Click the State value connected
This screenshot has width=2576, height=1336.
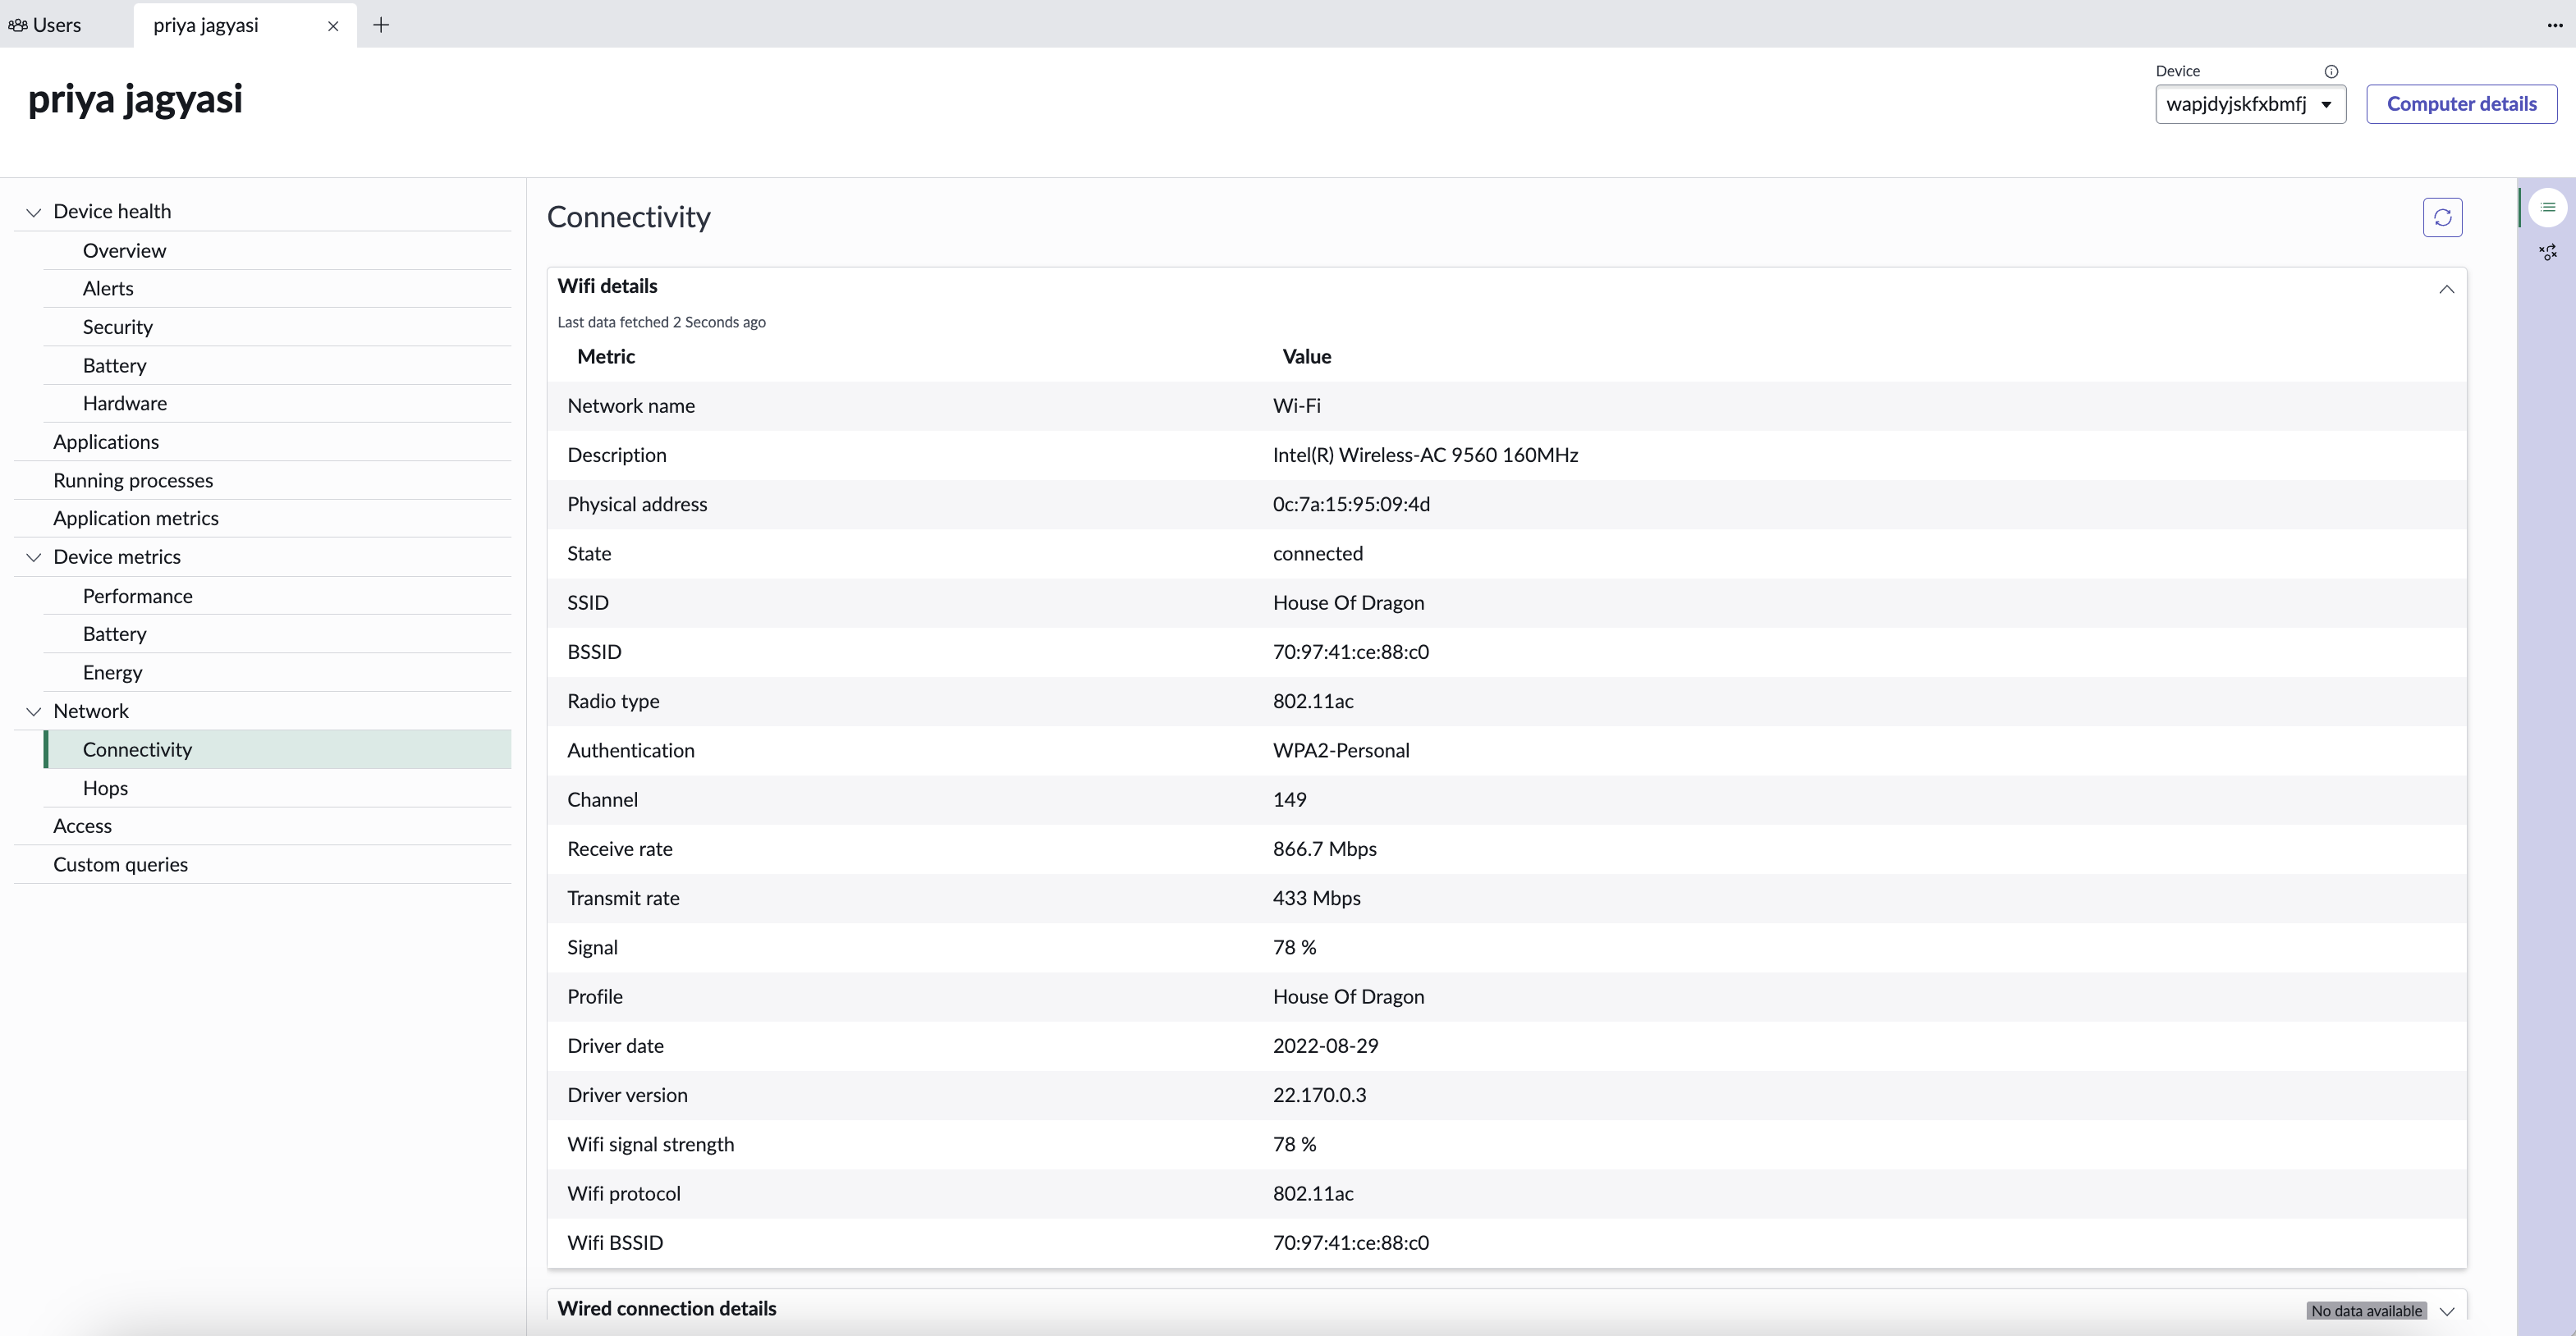click(x=1317, y=553)
